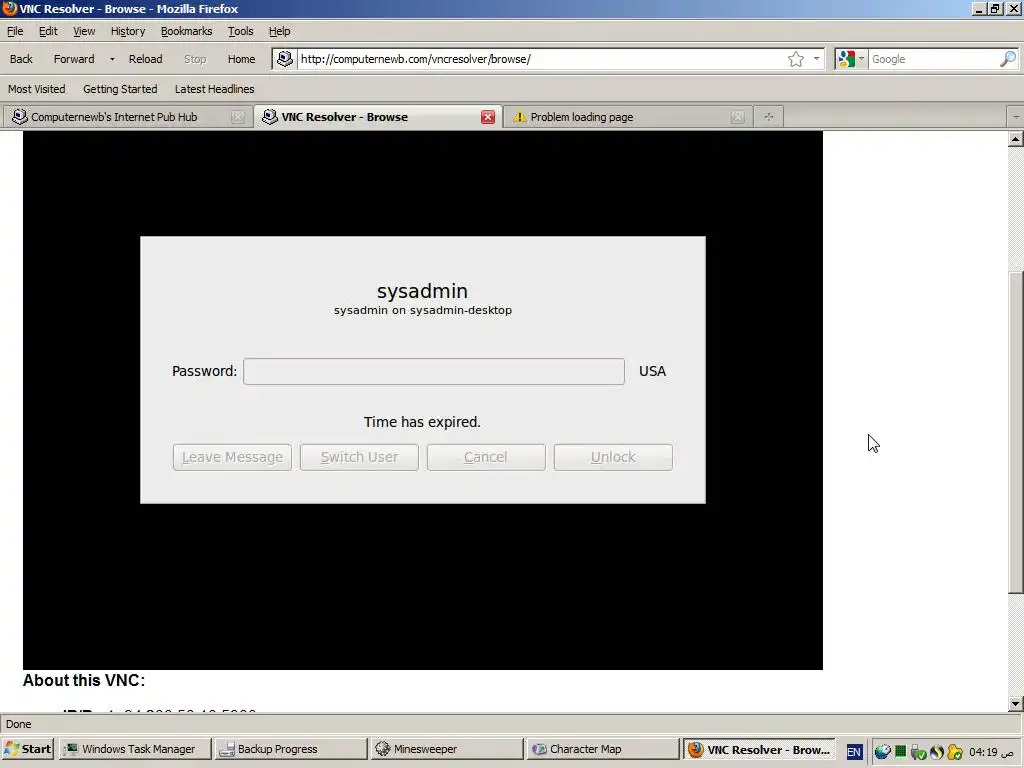Open the Getting Started bookmark
This screenshot has width=1024, height=768.
point(120,89)
